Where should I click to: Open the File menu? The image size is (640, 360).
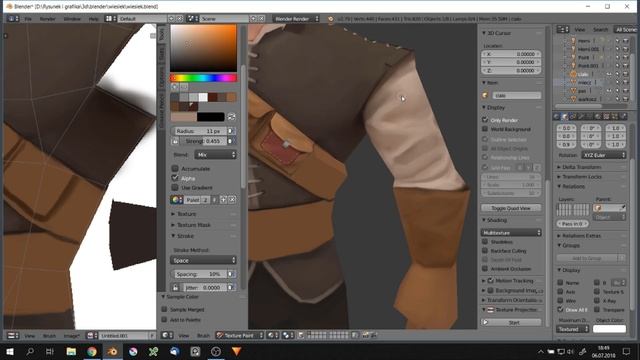[28, 19]
